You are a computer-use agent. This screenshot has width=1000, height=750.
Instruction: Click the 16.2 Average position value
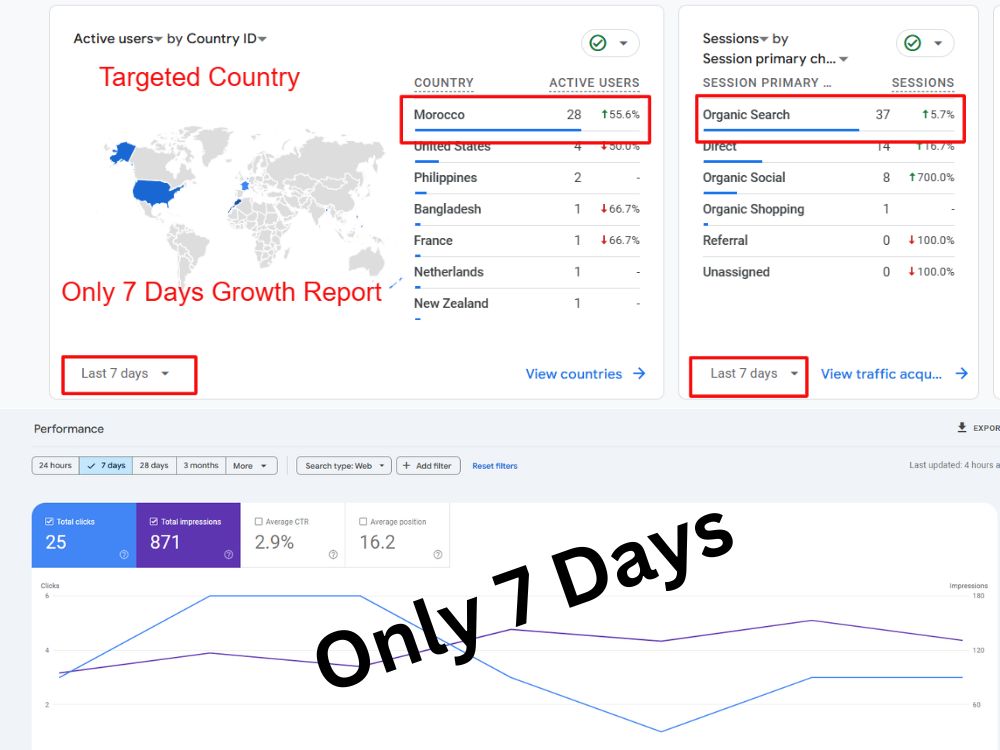(x=377, y=543)
